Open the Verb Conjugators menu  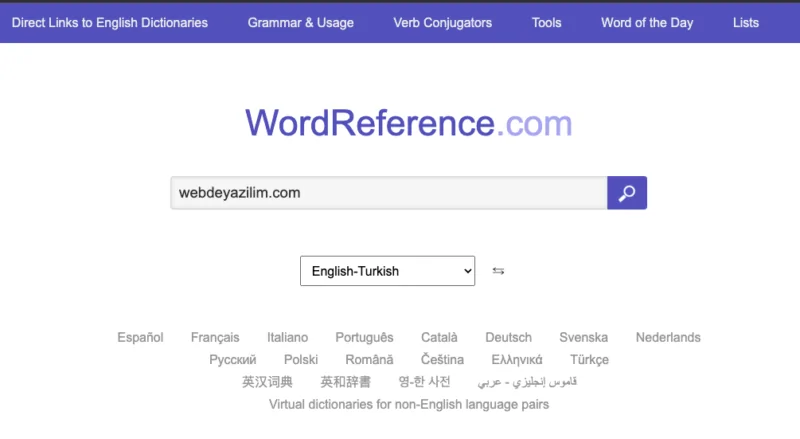point(442,23)
